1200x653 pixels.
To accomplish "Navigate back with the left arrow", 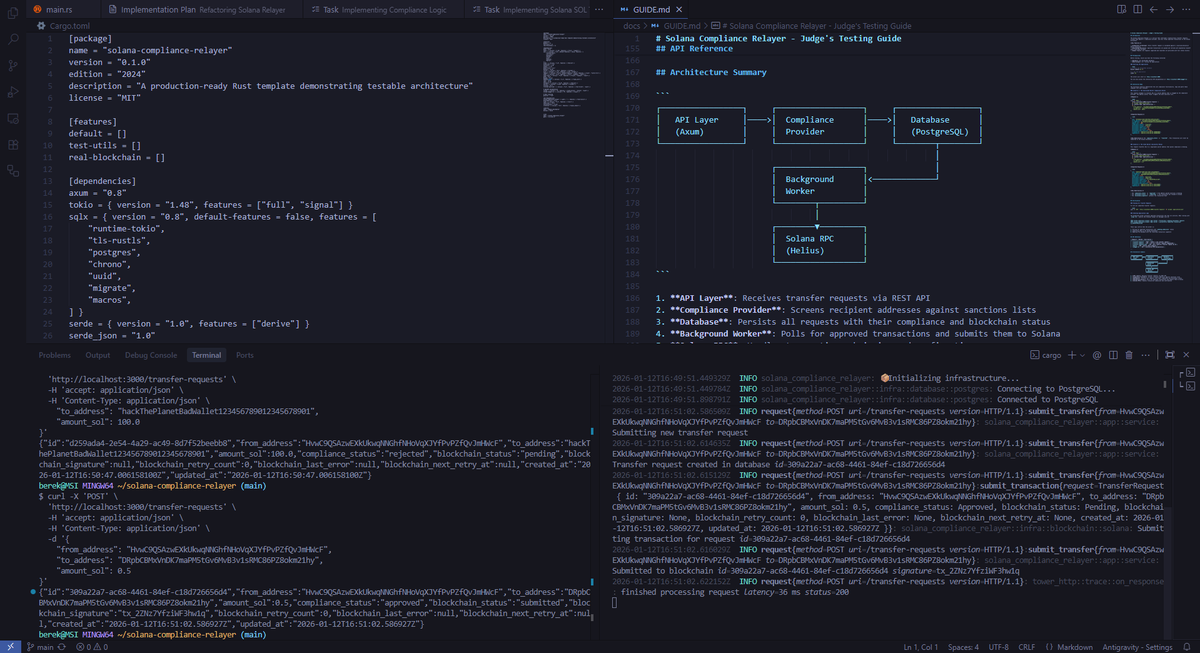I will 1152,9.
